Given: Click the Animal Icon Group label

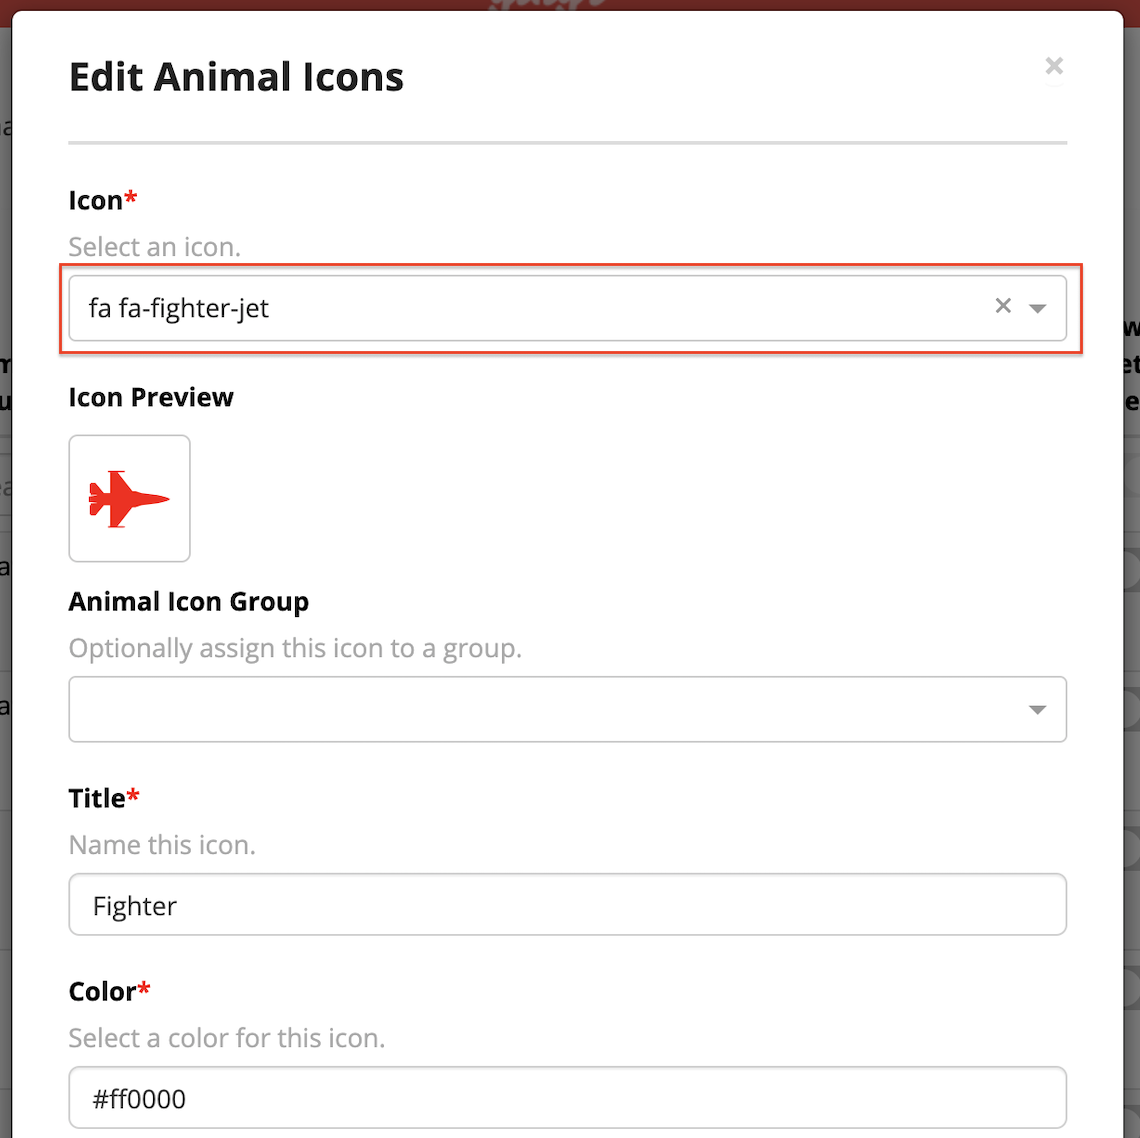Looking at the screenshot, I should (189, 602).
